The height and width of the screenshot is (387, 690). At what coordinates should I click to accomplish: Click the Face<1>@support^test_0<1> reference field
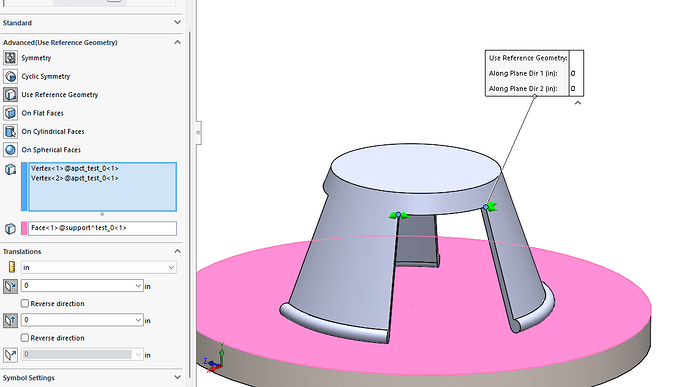tap(102, 228)
